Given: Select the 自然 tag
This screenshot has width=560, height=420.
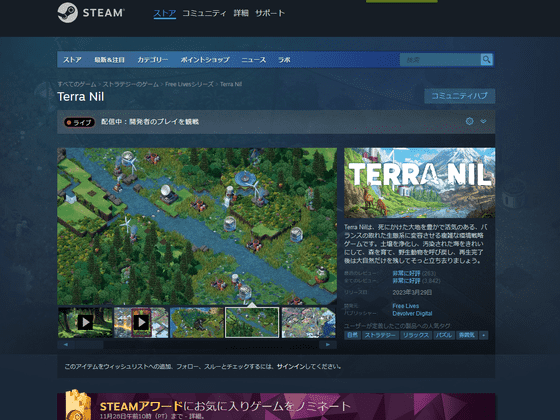Looking at the screenshot, I should click(x=352, y=335).
